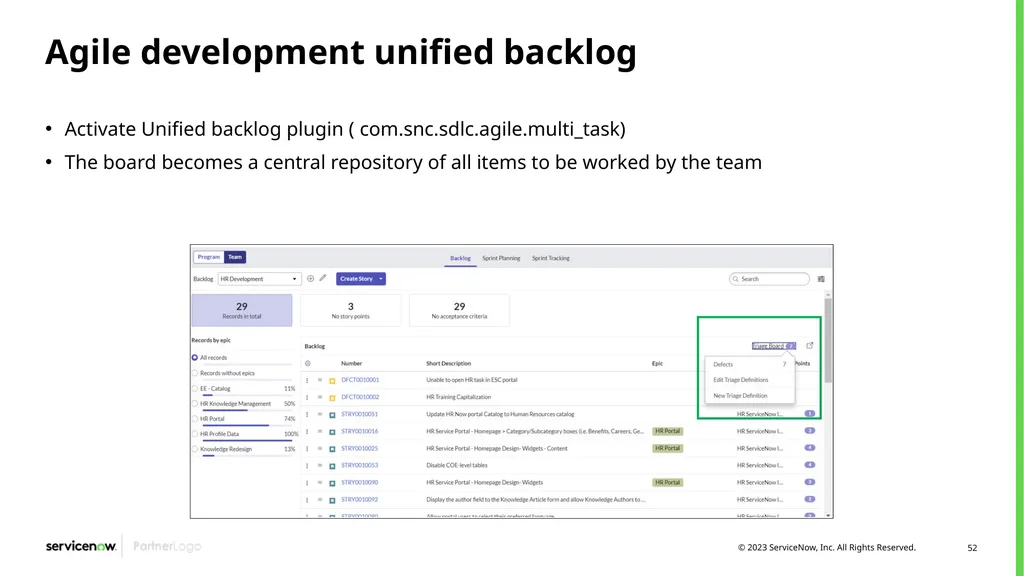Open record link STRY0010016
This screenshot has height=576, width=1024.
point(359,431)
